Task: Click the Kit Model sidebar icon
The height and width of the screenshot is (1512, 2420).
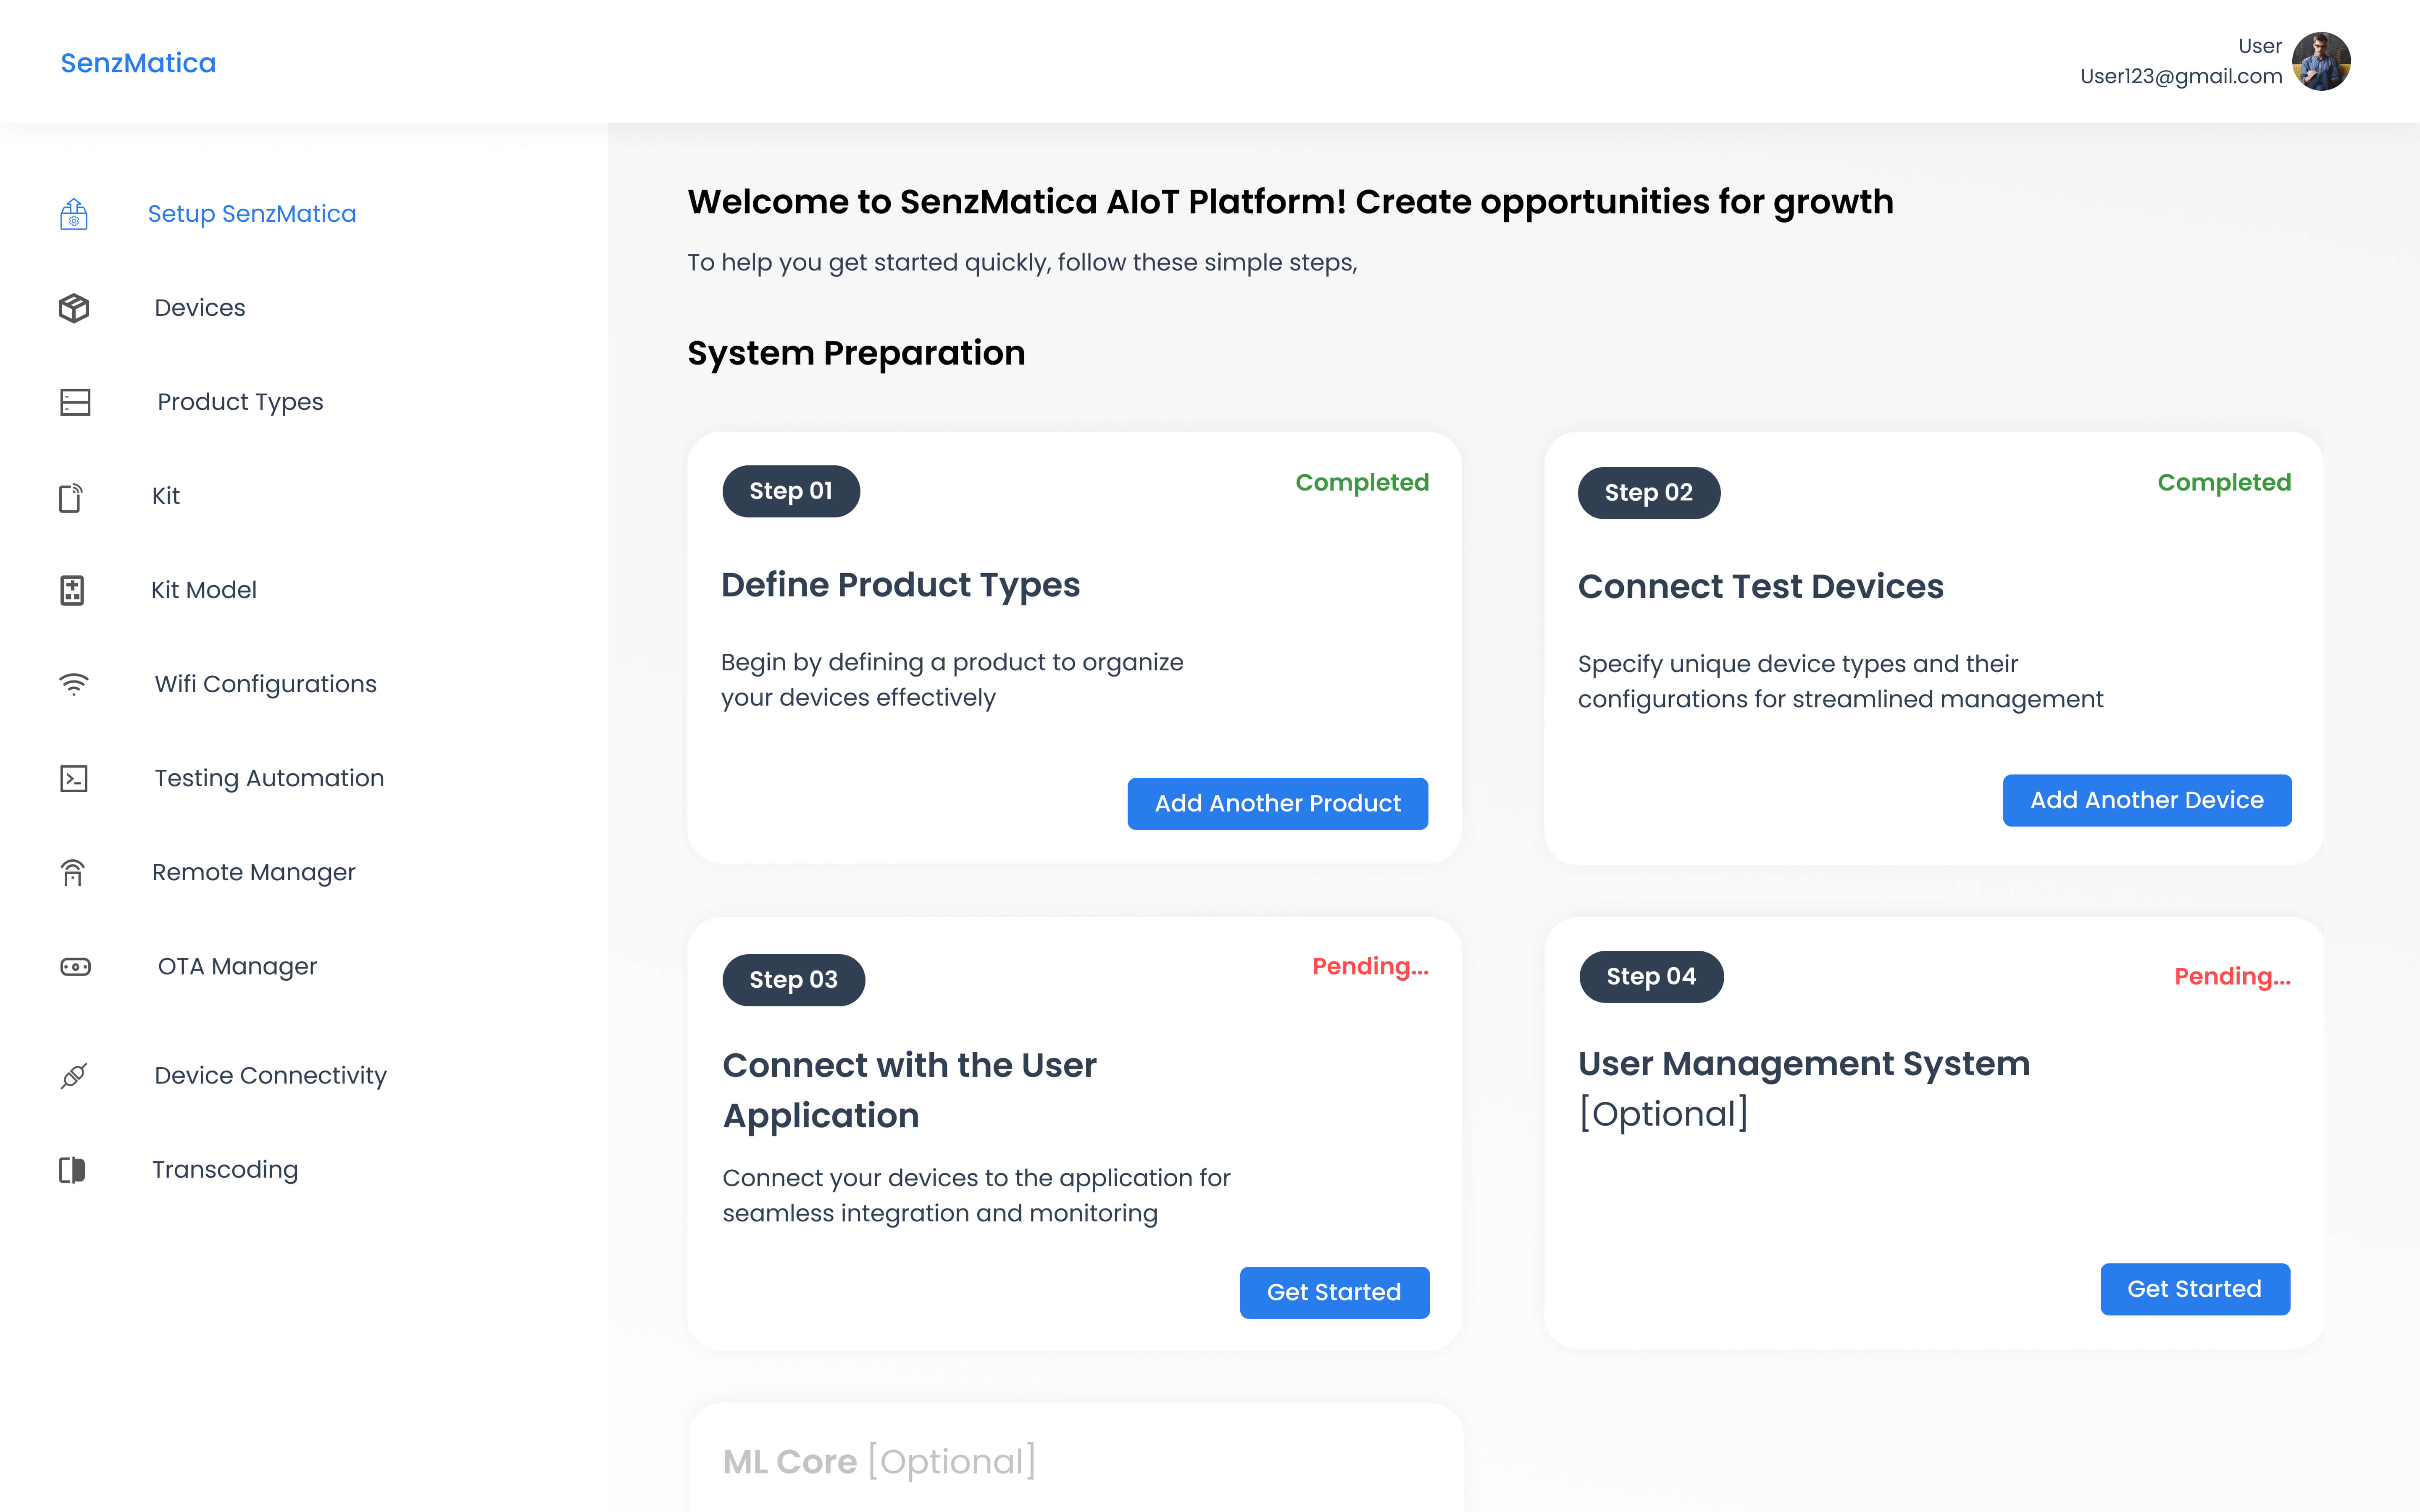Action: coord(72,590)
